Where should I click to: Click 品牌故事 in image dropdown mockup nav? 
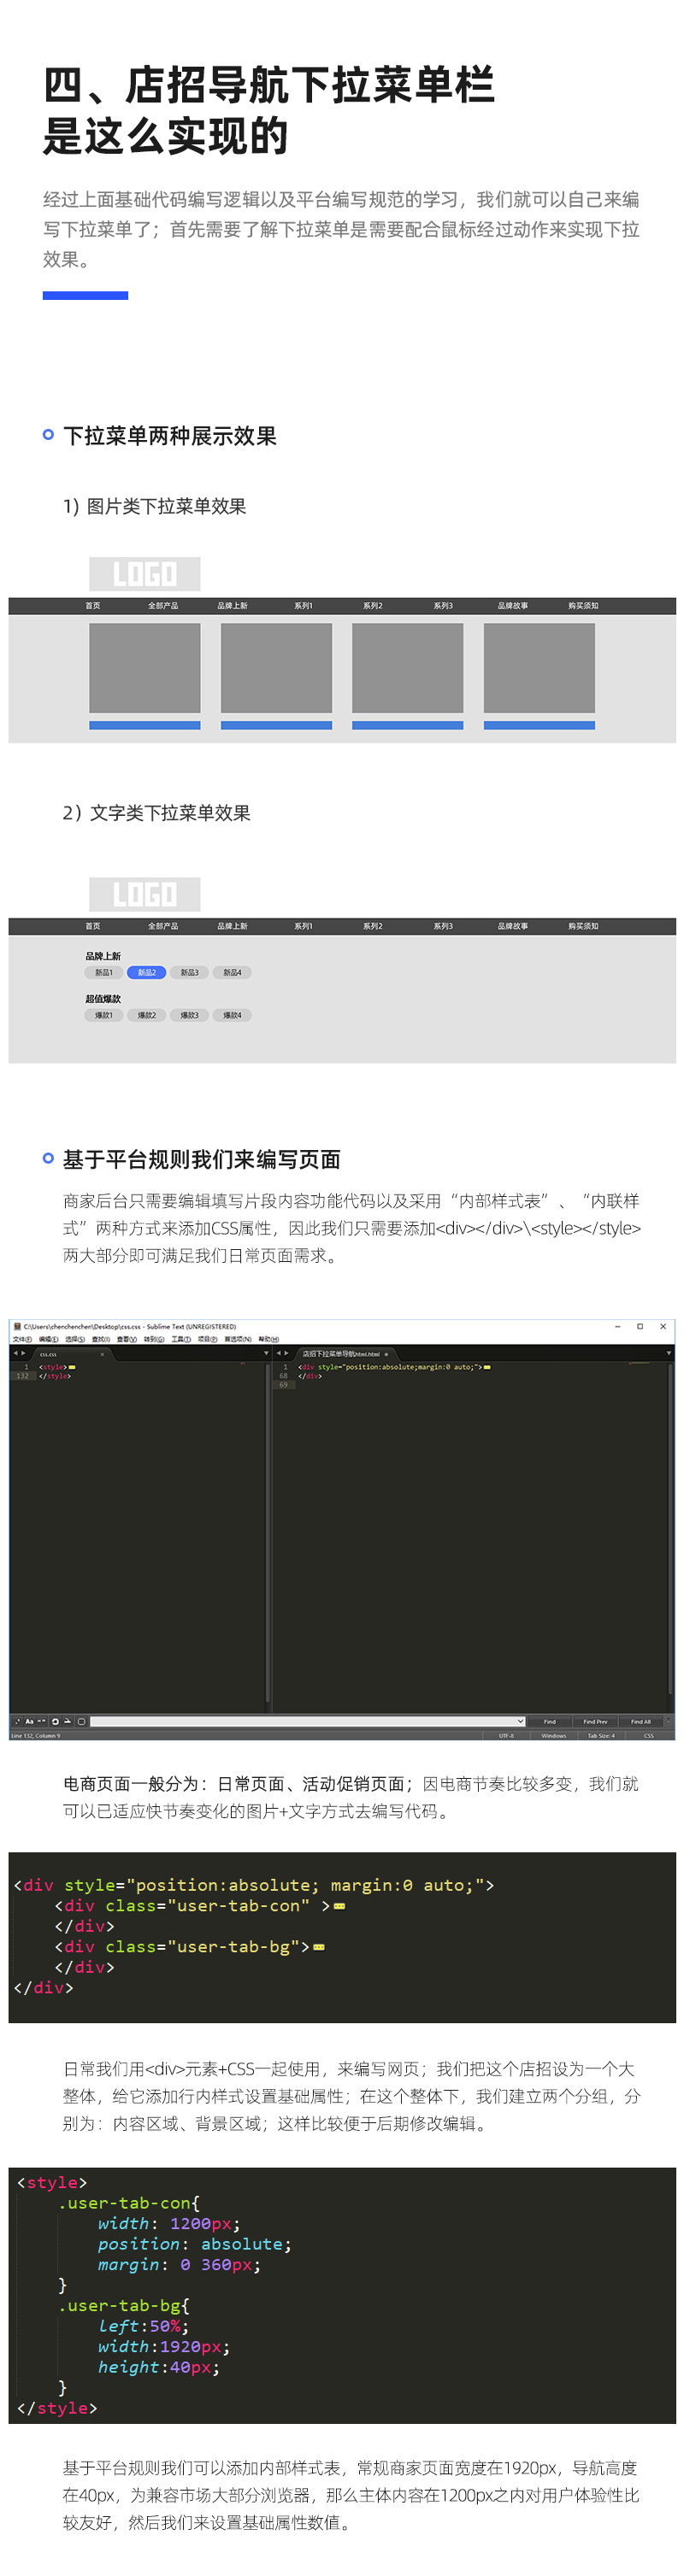pos(513,606)
